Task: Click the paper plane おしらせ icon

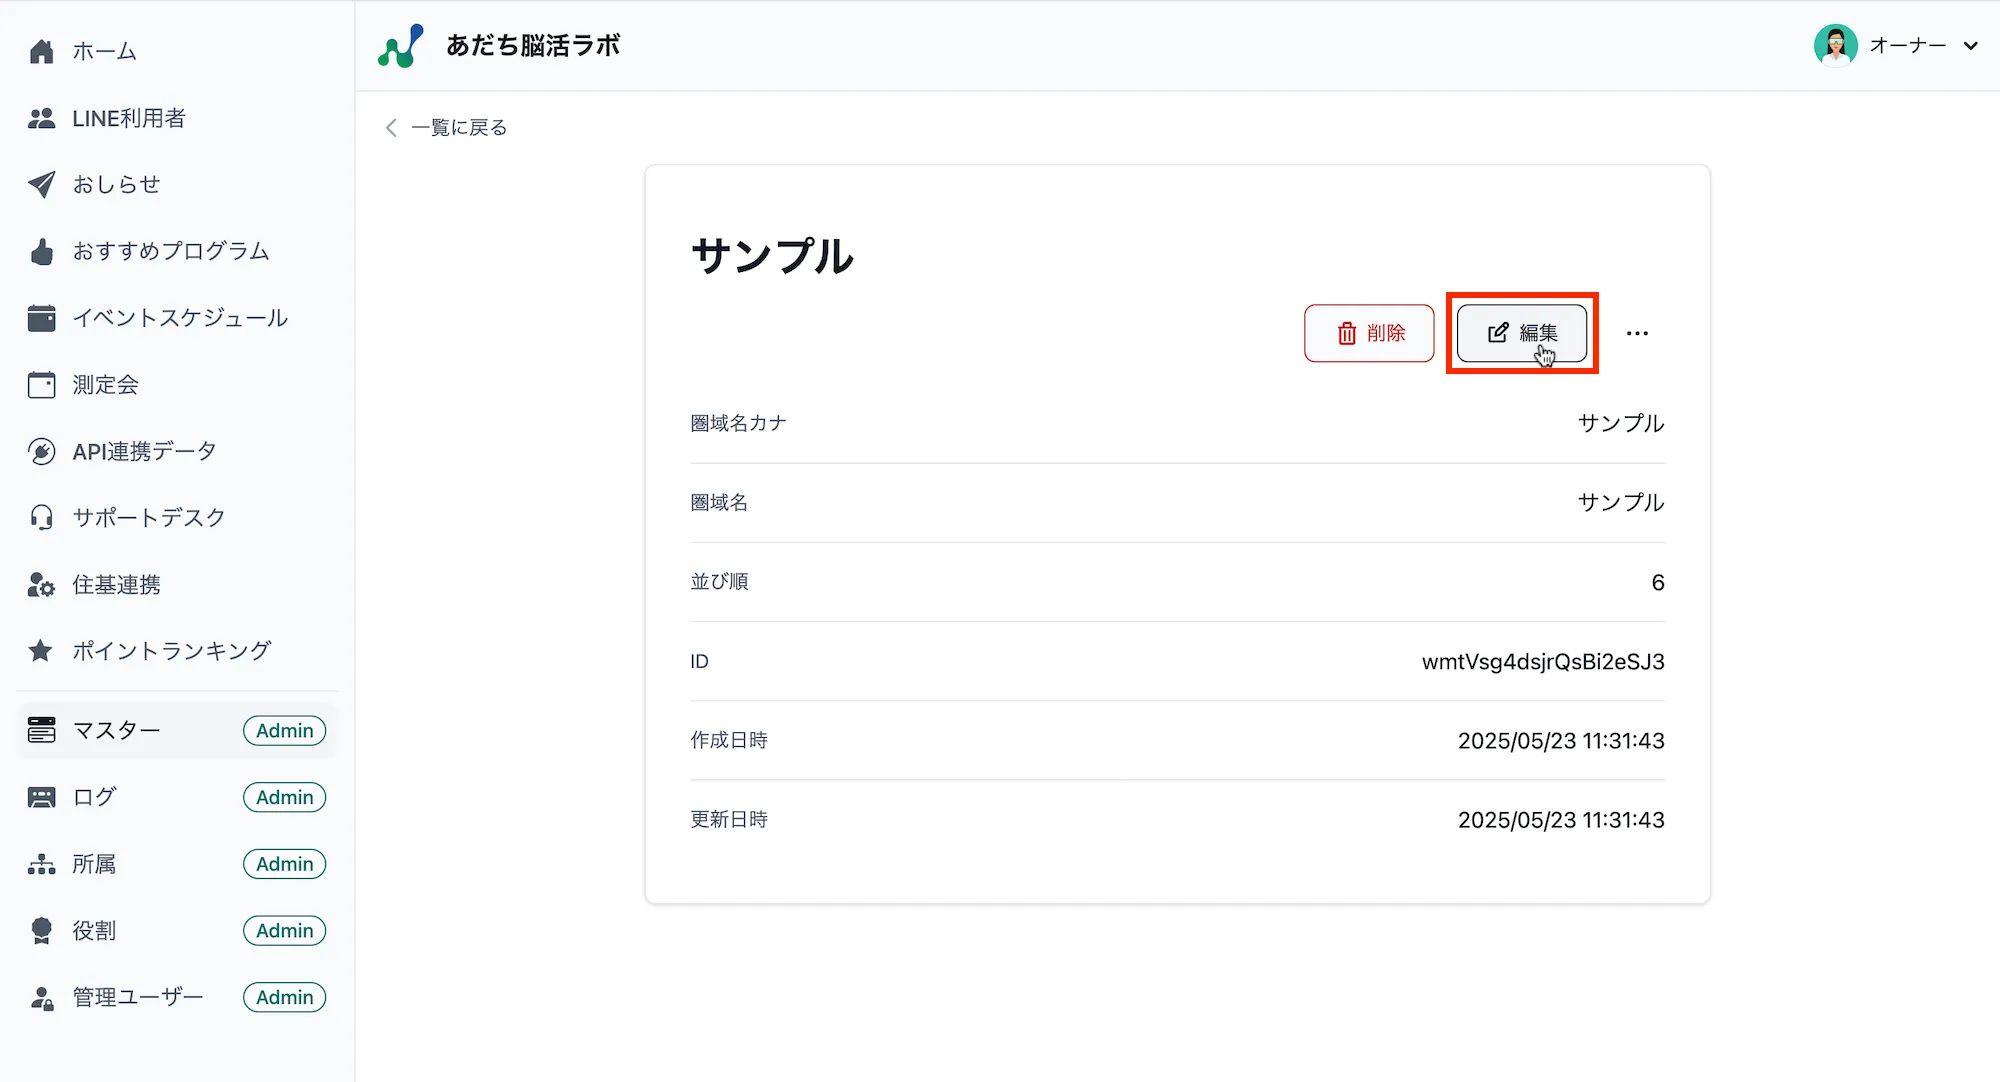Action: tap(41, 184)
